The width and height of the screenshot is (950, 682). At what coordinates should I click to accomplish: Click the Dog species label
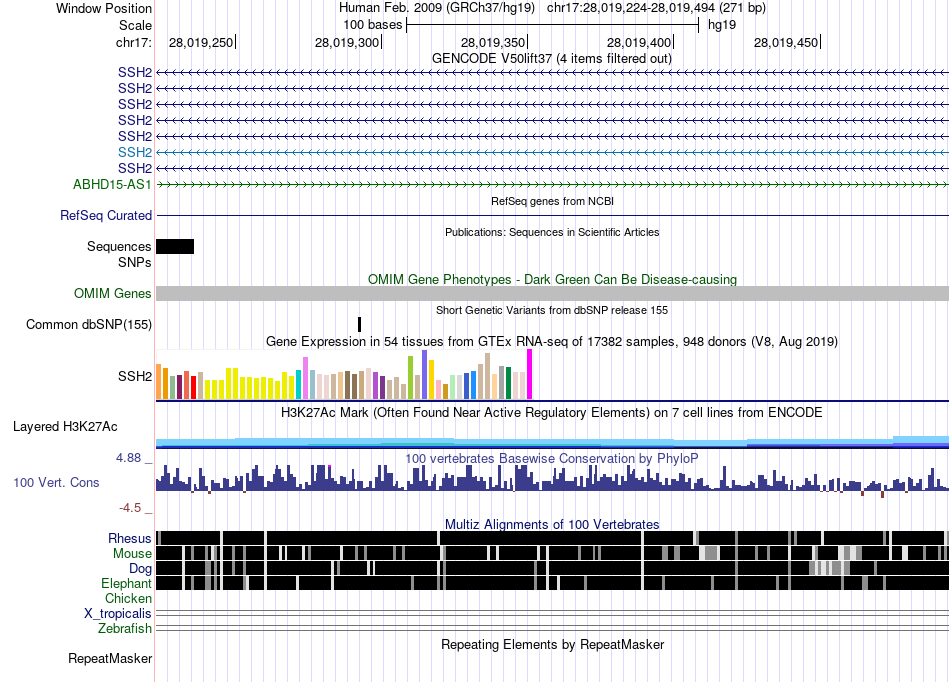coord(140,569)
